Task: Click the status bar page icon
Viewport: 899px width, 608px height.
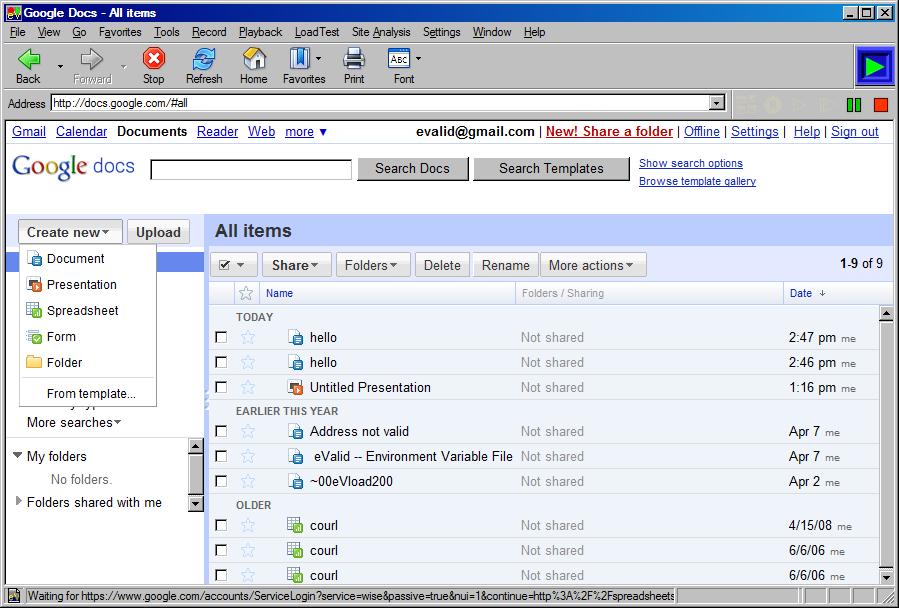Action: [x=14, y=596]
